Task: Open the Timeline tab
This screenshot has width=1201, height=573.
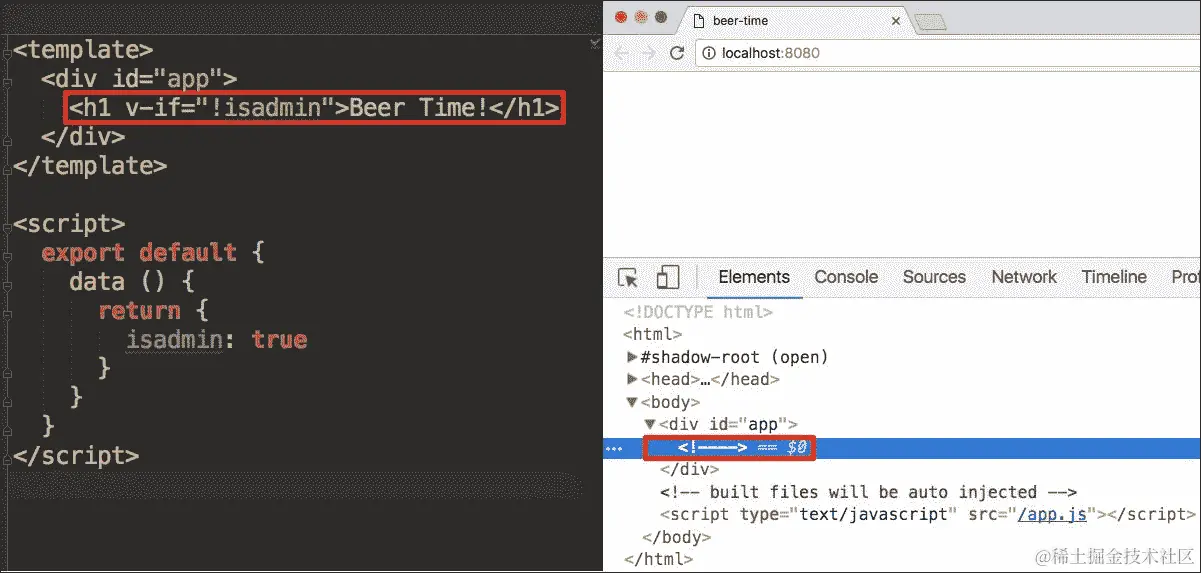Action: point(1114,277)
